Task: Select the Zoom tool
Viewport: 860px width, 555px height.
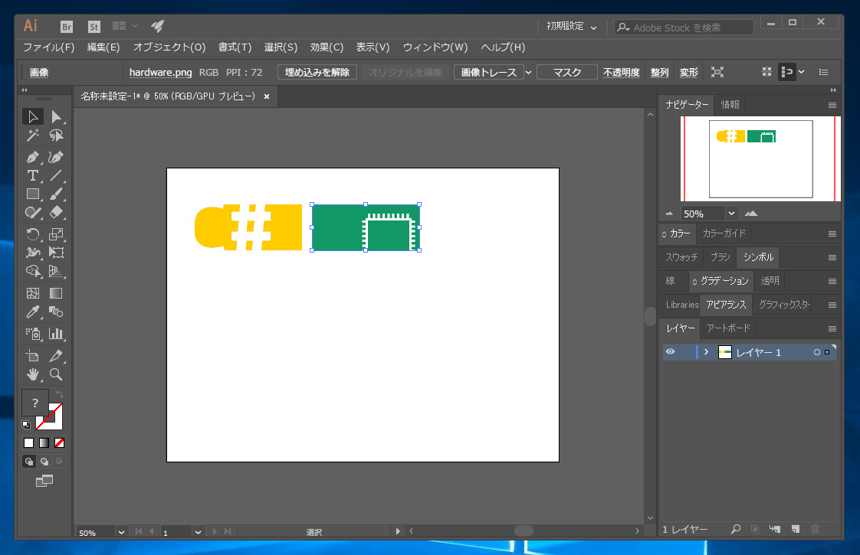Action: [x=56, y=375]
